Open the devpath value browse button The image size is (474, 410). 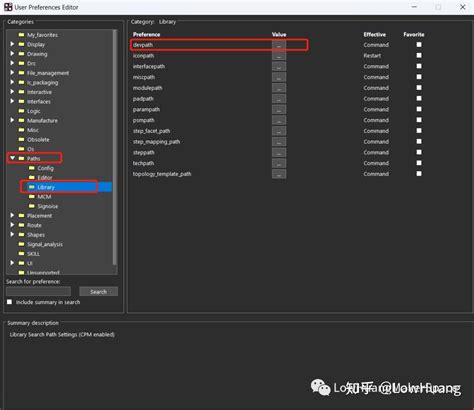pos(279,45)
